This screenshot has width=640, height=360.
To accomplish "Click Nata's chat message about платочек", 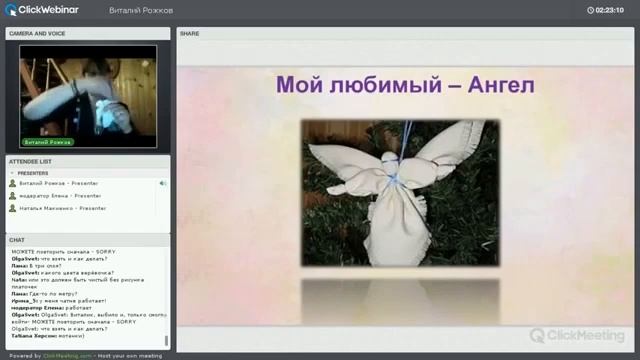I will click(78, 283).
